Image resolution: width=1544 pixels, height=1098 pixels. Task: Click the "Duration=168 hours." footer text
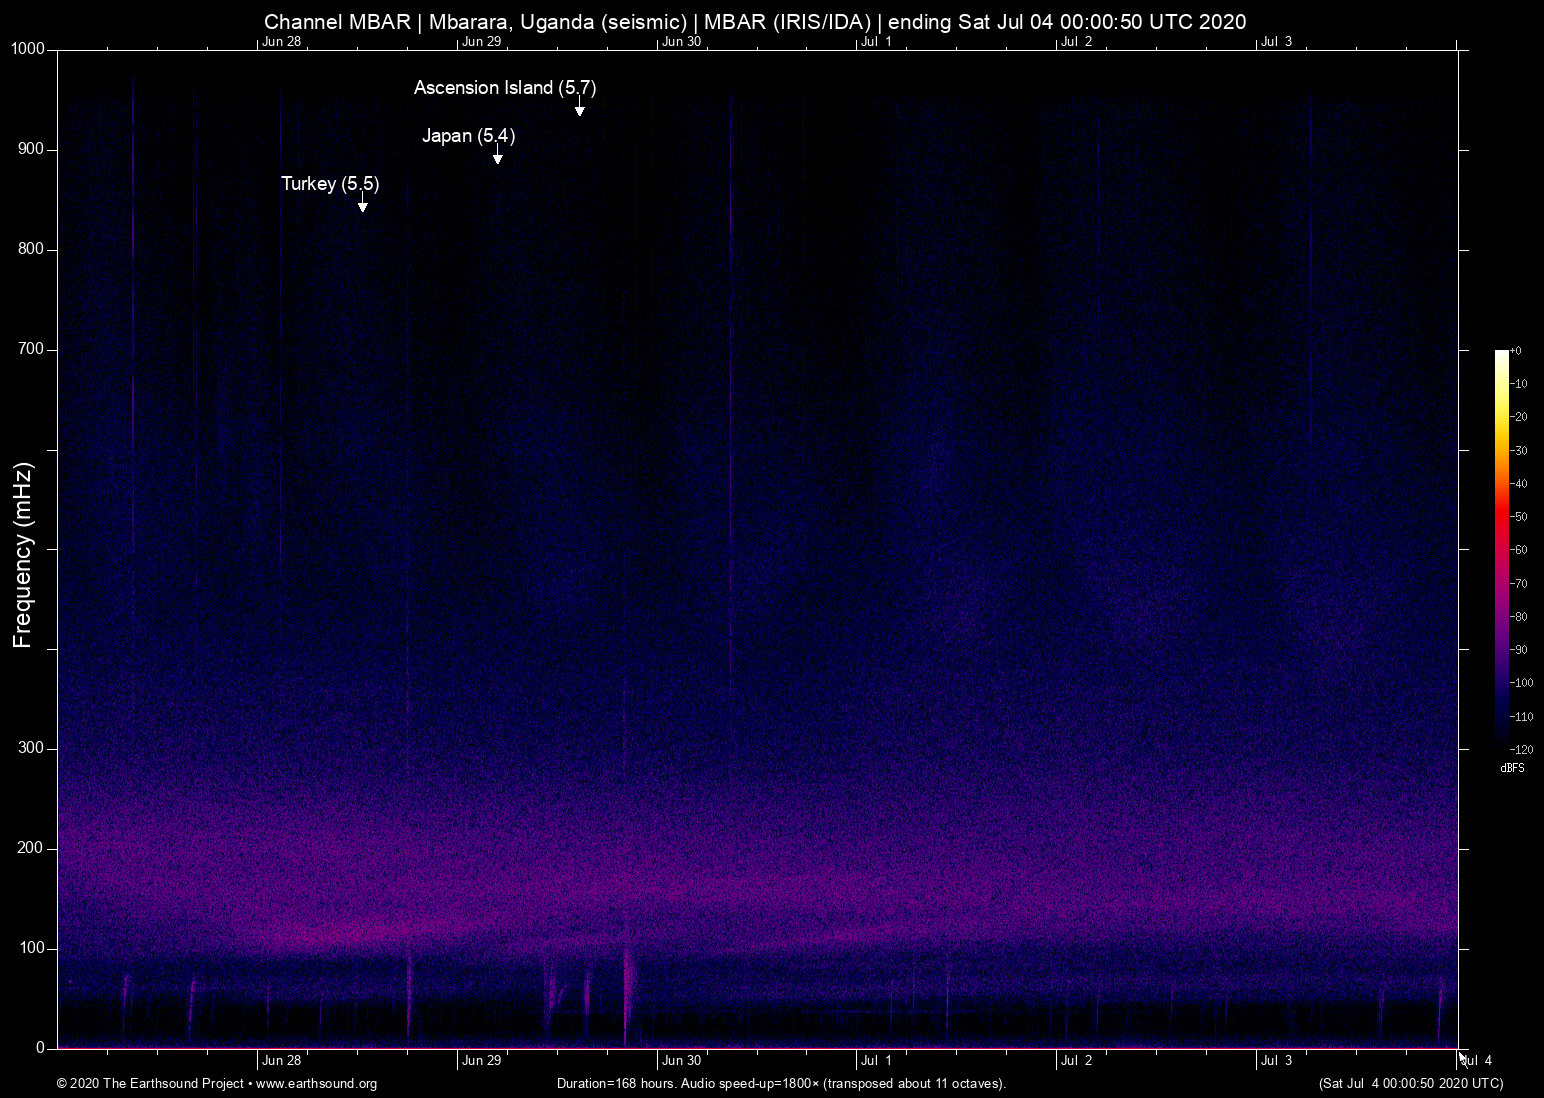(x=615, y=1084)
